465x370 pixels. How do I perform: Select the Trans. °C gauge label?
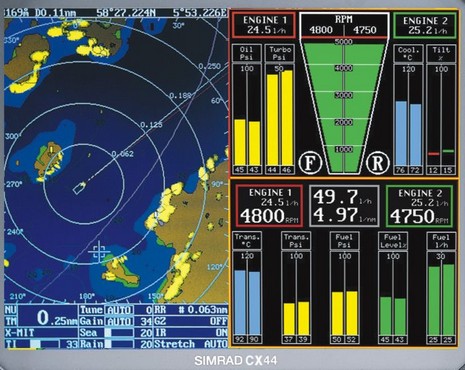(x=247, y=241)
